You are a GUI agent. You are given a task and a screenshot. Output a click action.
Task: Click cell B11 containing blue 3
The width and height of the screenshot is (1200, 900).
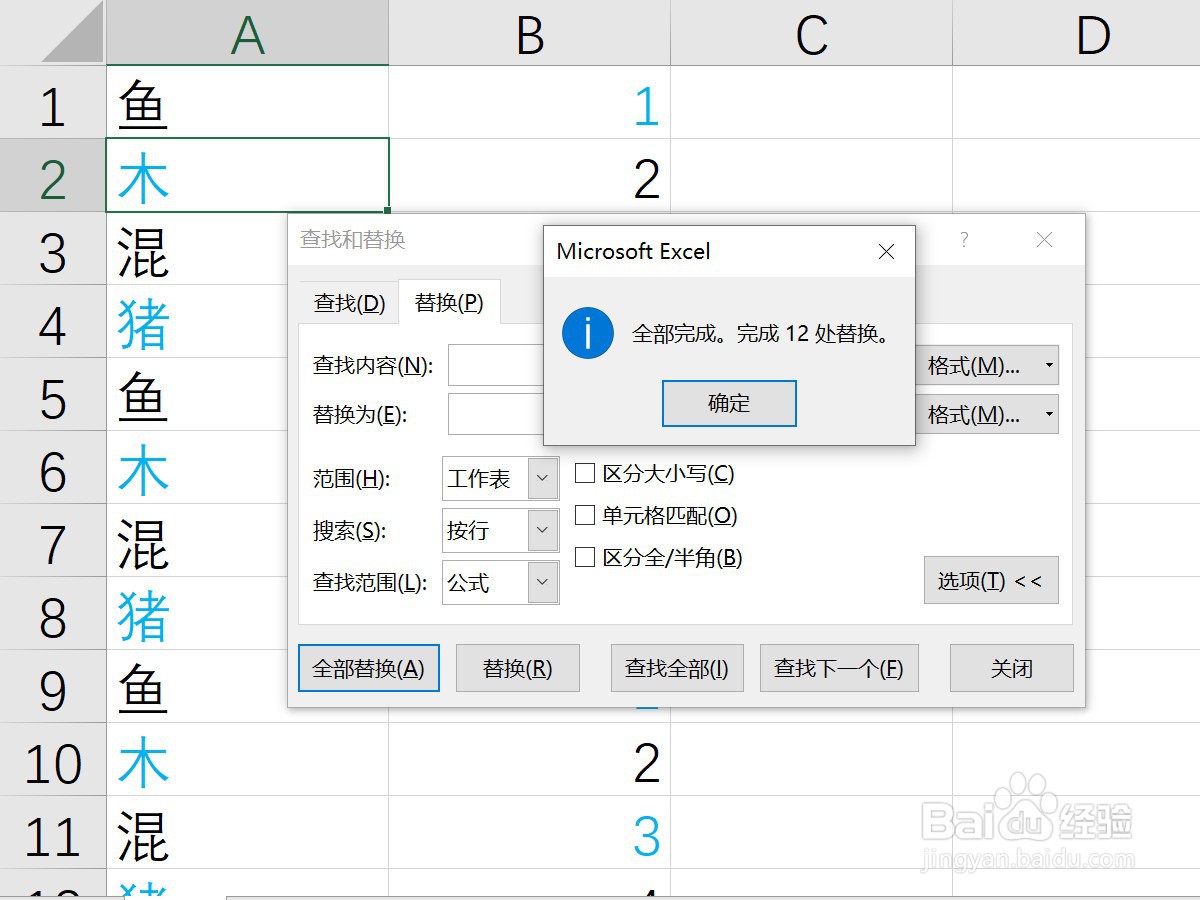coord(529,833)
